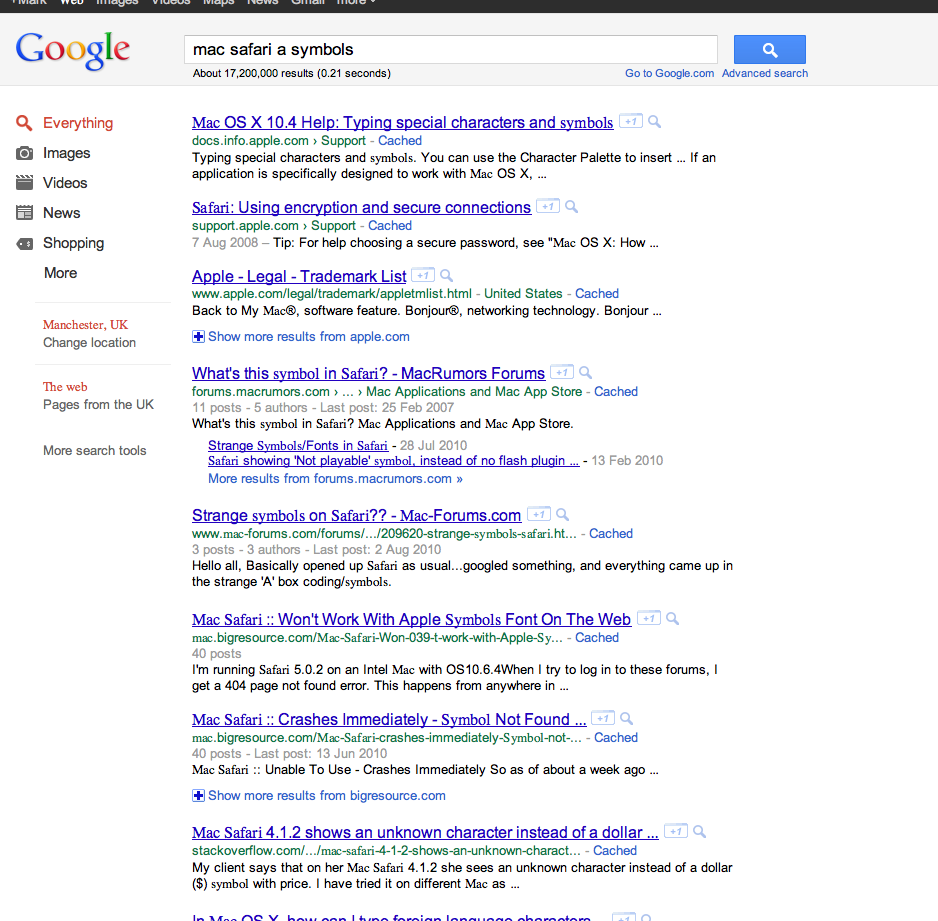Open Cached link for Apple trademark result
This screenshot has height=921, width=938.
(x=596, y=294)
